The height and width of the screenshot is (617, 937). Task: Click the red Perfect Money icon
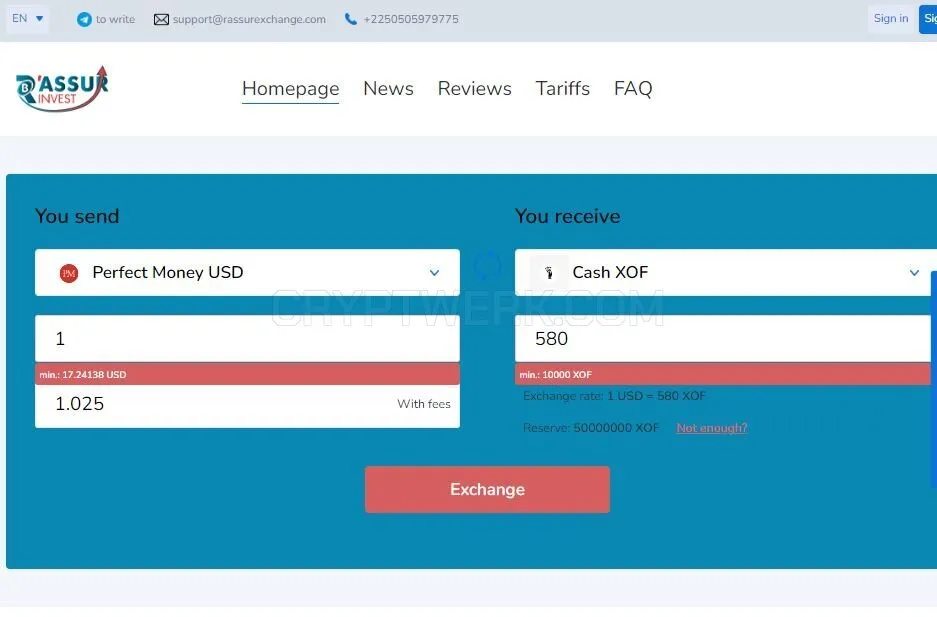pyautogui.click(x=69, y=273)
